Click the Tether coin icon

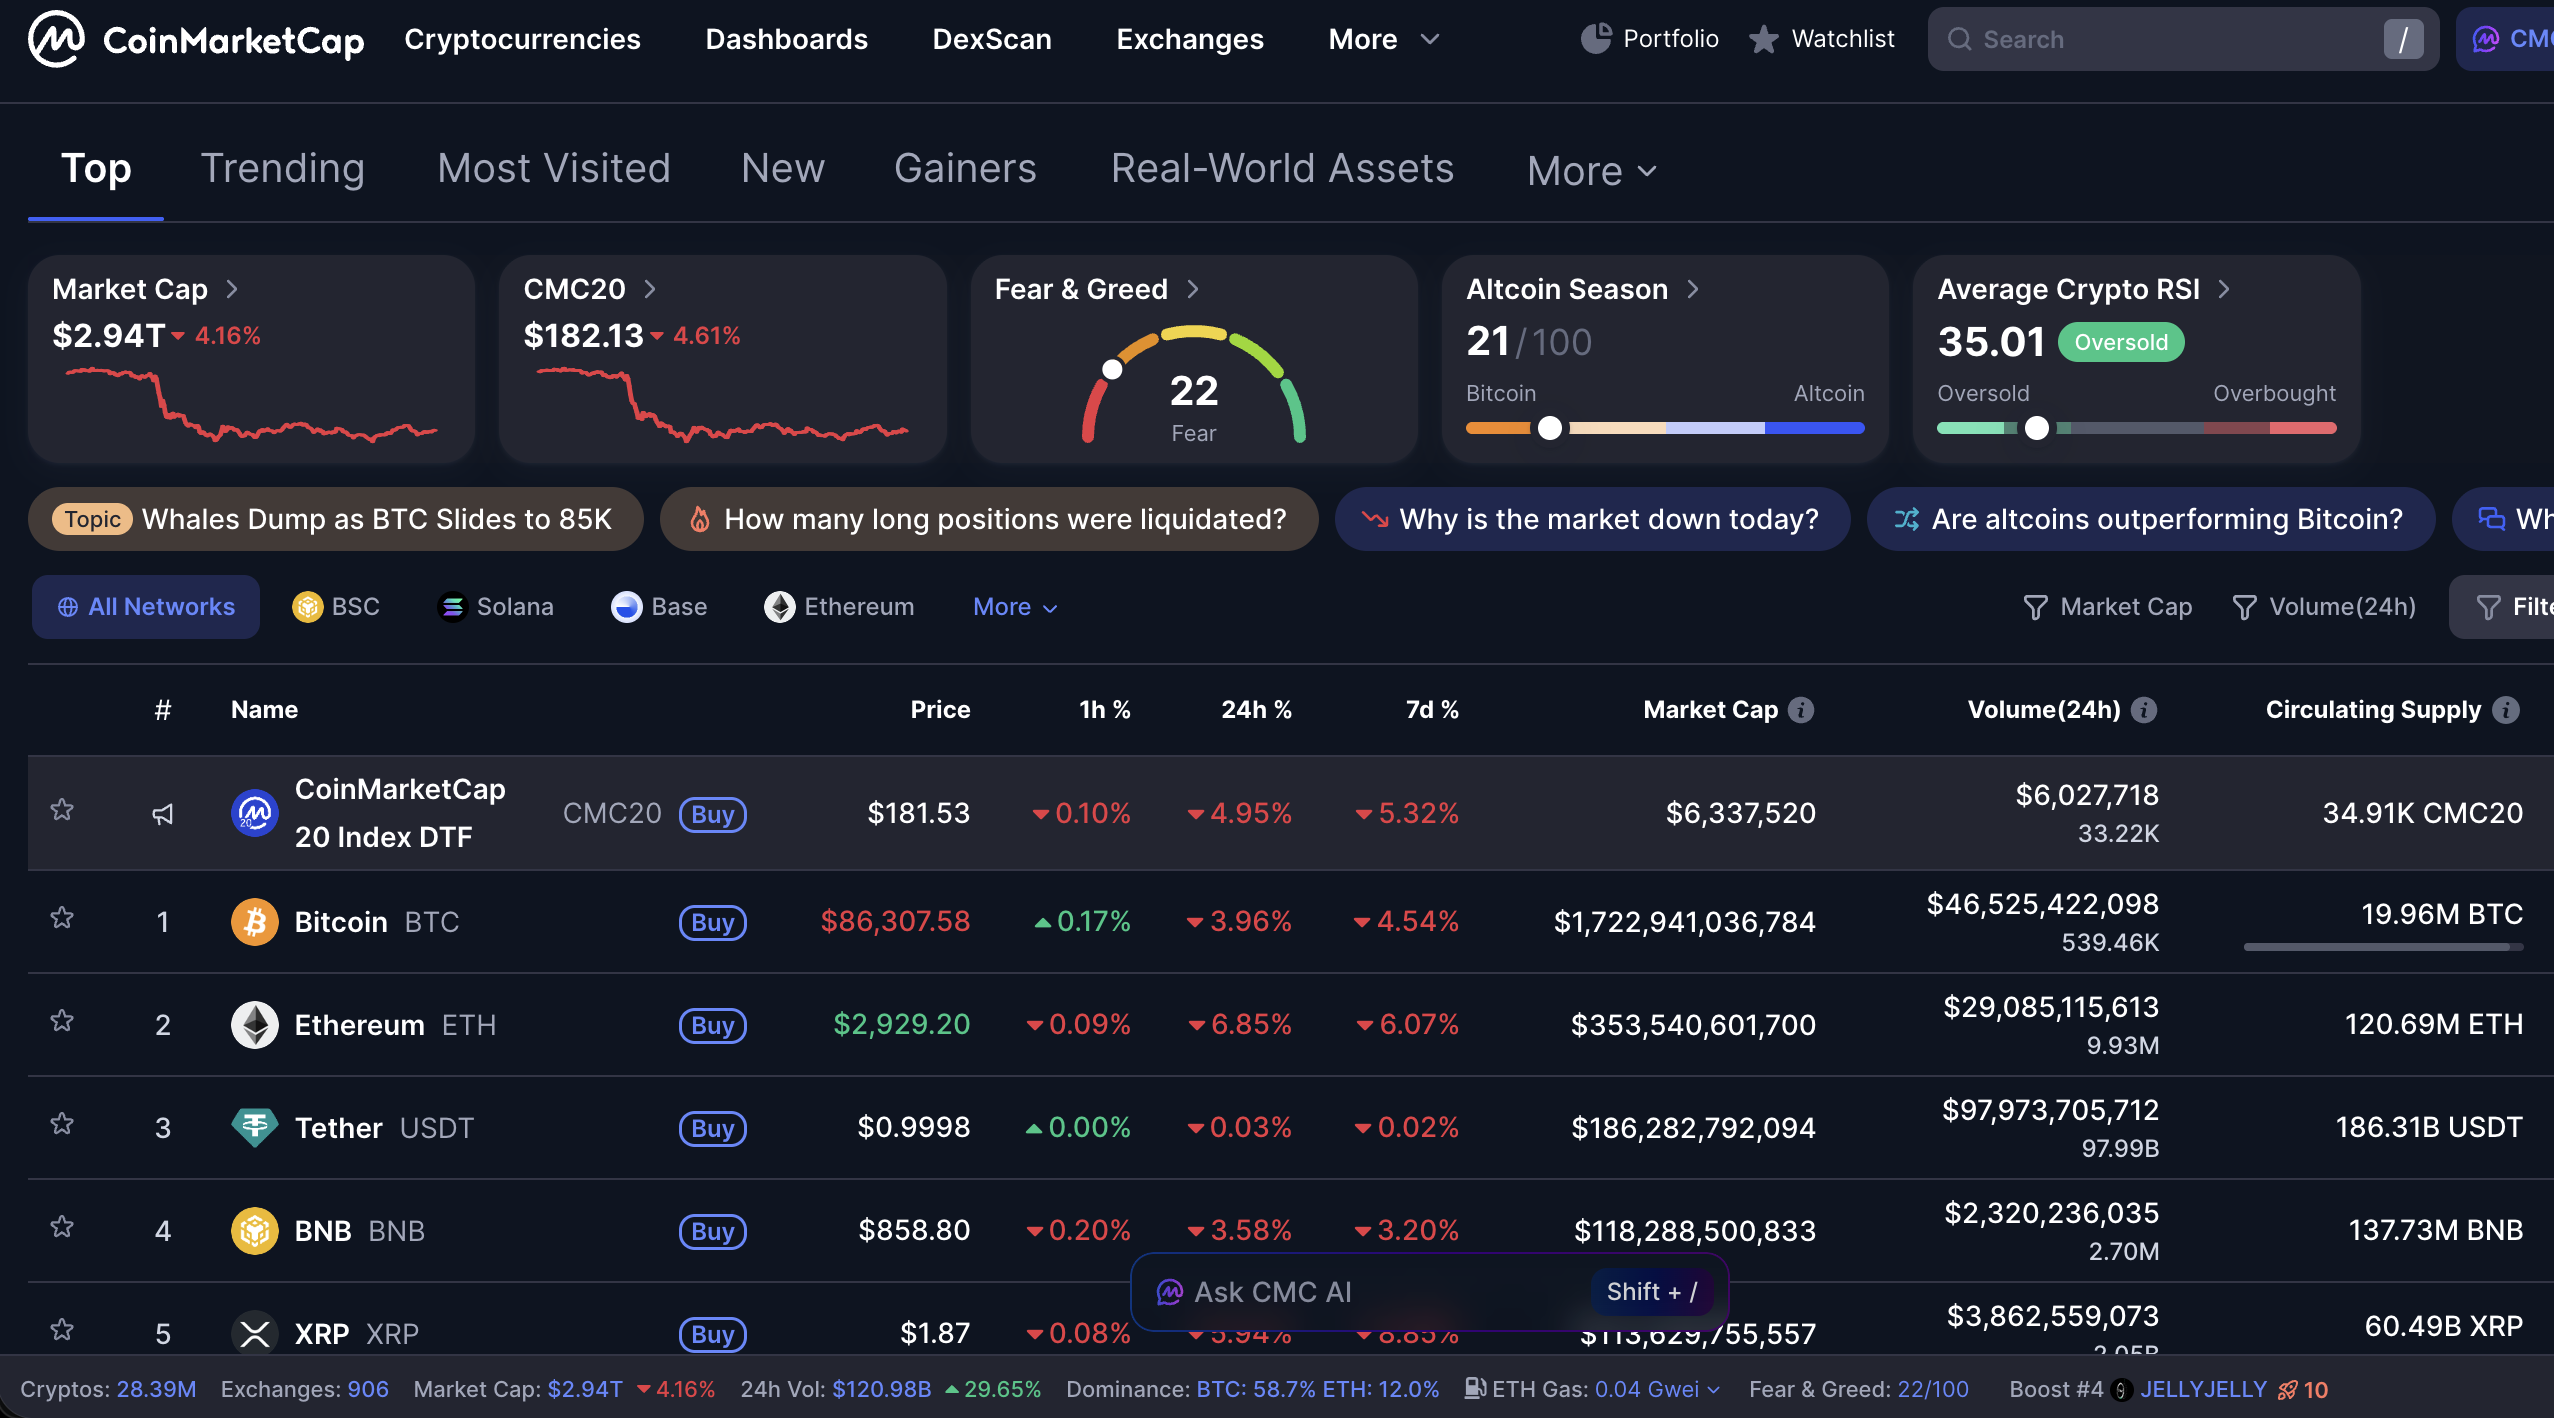[254, 1127]
